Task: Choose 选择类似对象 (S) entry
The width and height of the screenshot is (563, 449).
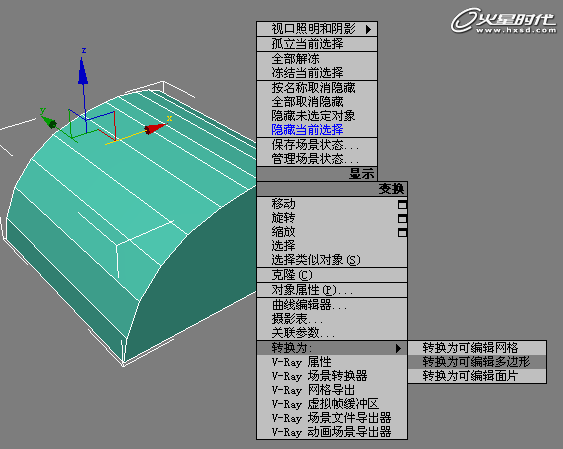Action: (x=332, y=260)
